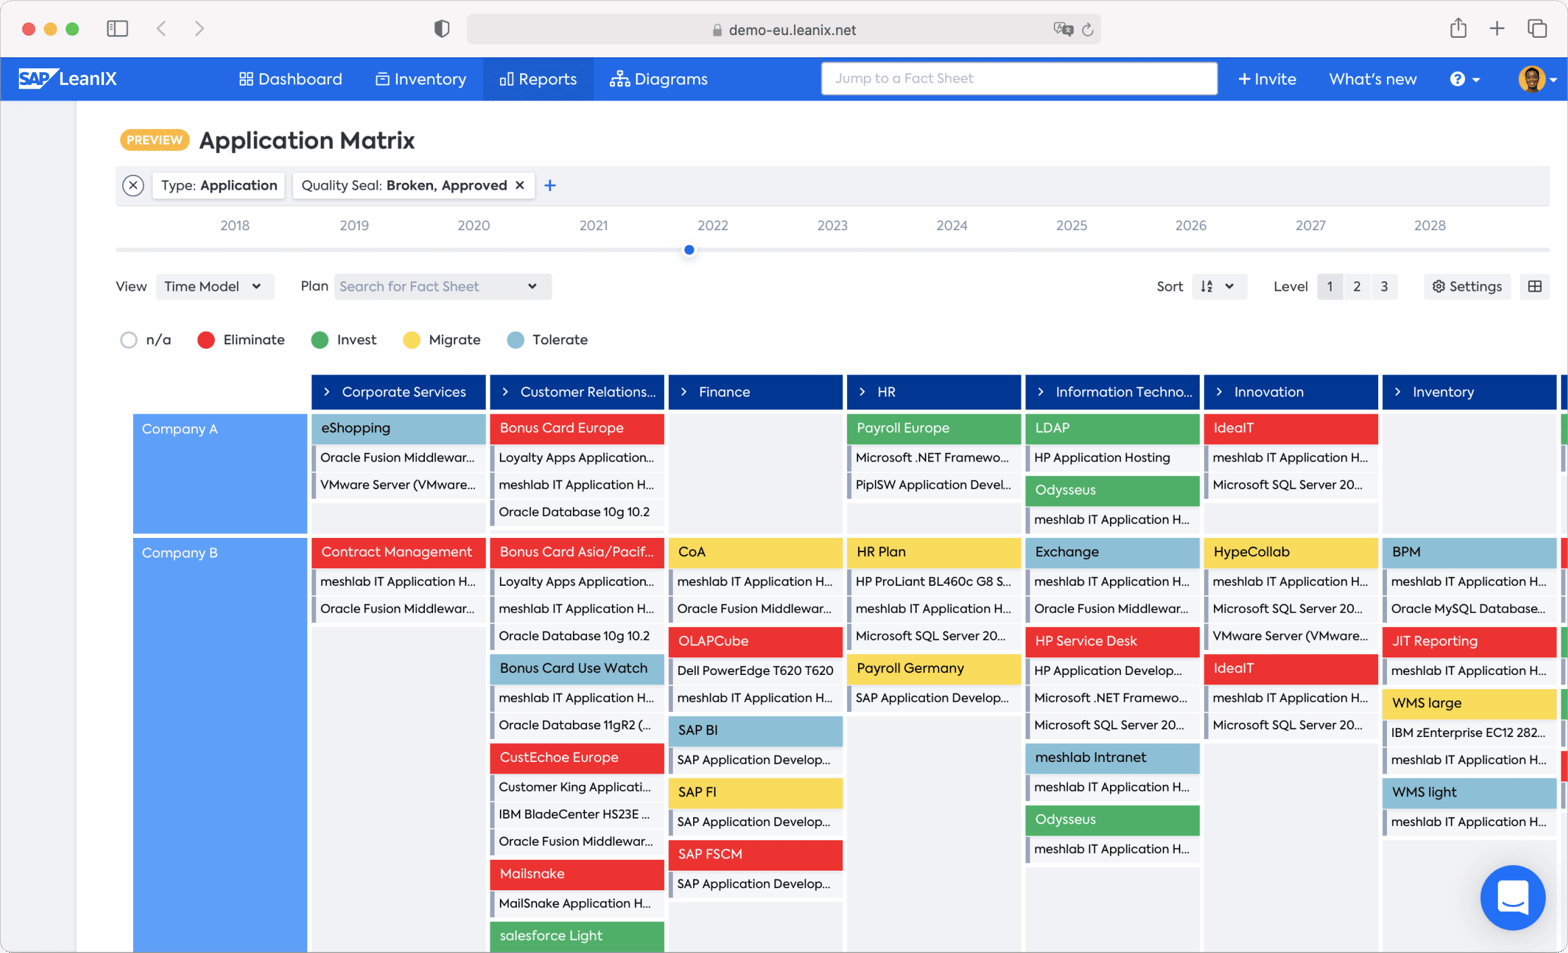Open the Diagrams tab
Viewport: 1568px width, 953px height.
(659, 79)
